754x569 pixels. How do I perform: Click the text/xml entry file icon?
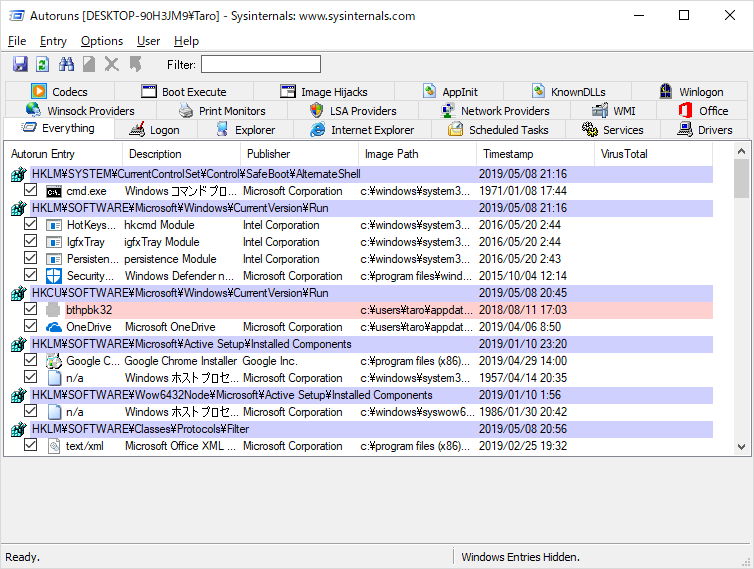click(54, 446)
